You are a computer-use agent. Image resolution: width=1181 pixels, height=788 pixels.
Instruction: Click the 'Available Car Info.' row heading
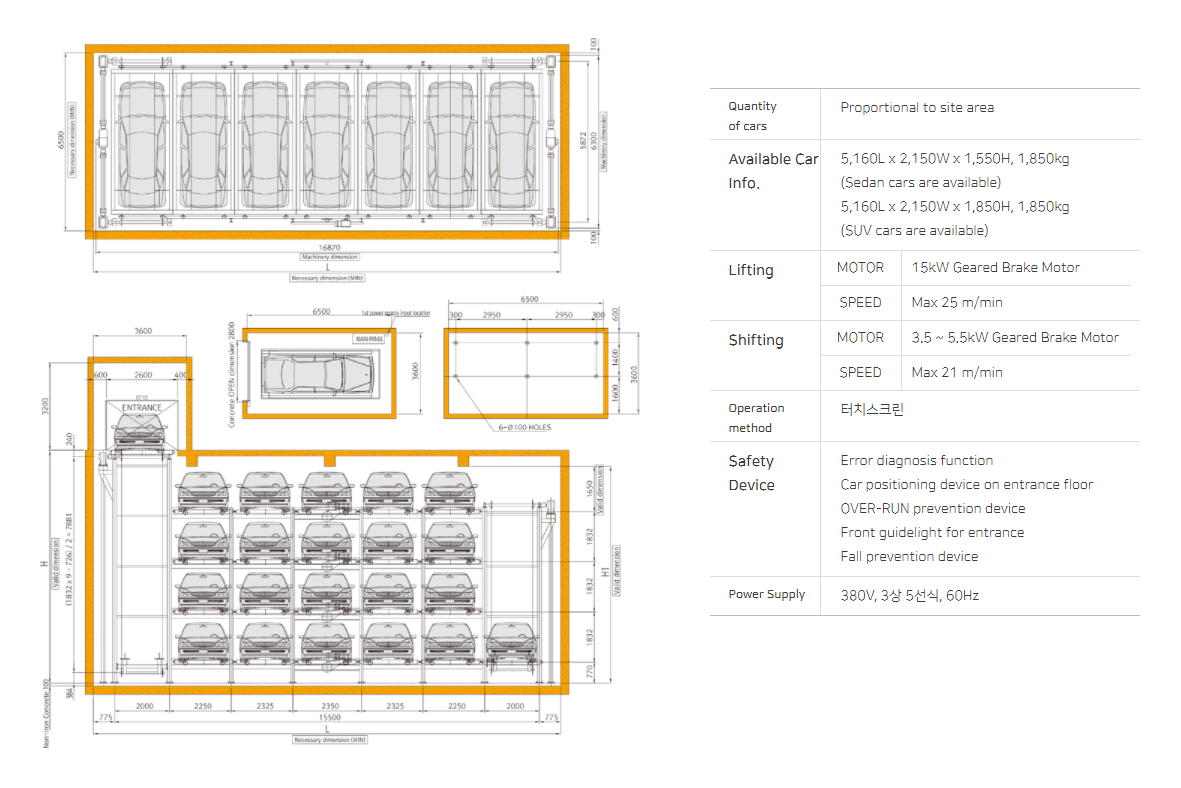(772, 171)
